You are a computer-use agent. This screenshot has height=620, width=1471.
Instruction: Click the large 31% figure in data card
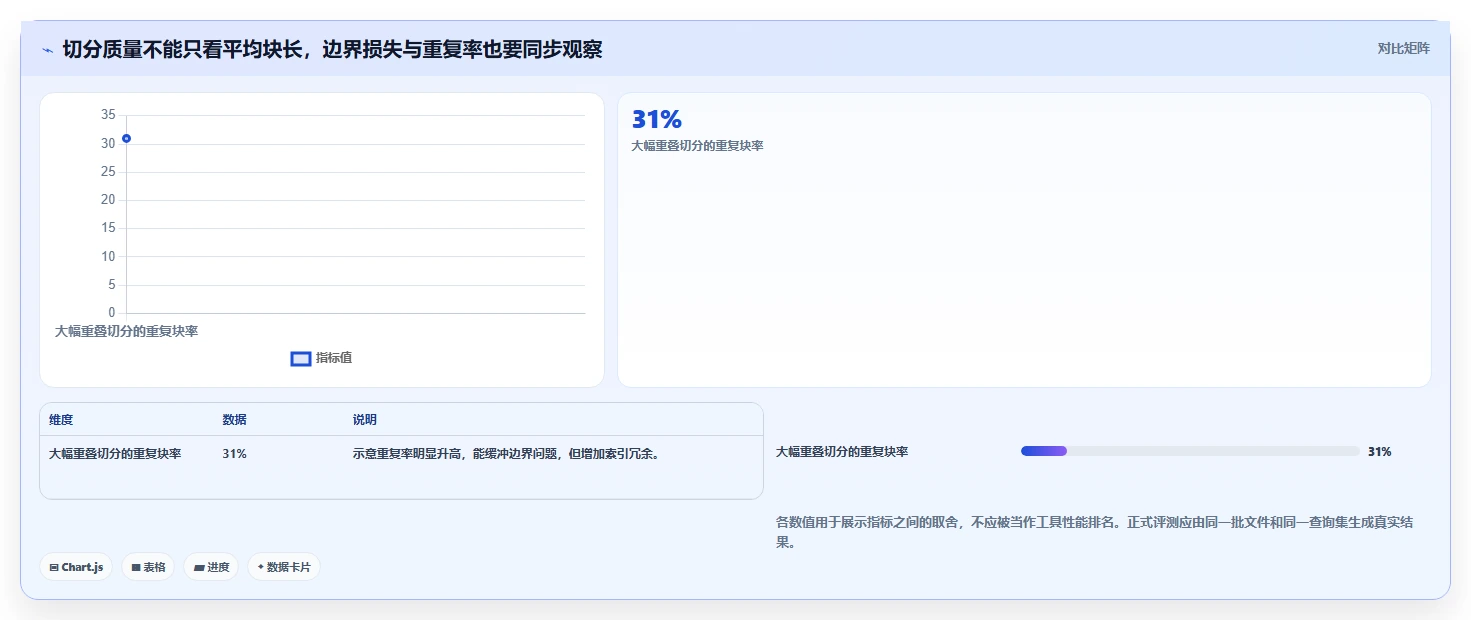tap(657, 119)
